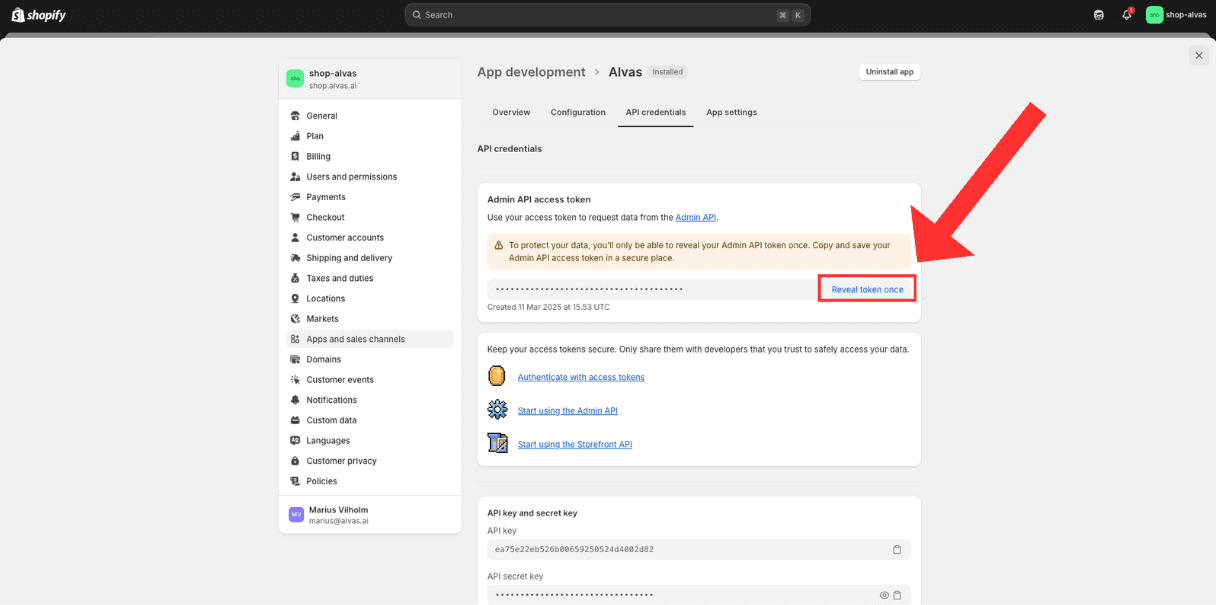Click the Locations pin icon in the sidebar
Screen dimensions: 1216x605
point(295,299)
